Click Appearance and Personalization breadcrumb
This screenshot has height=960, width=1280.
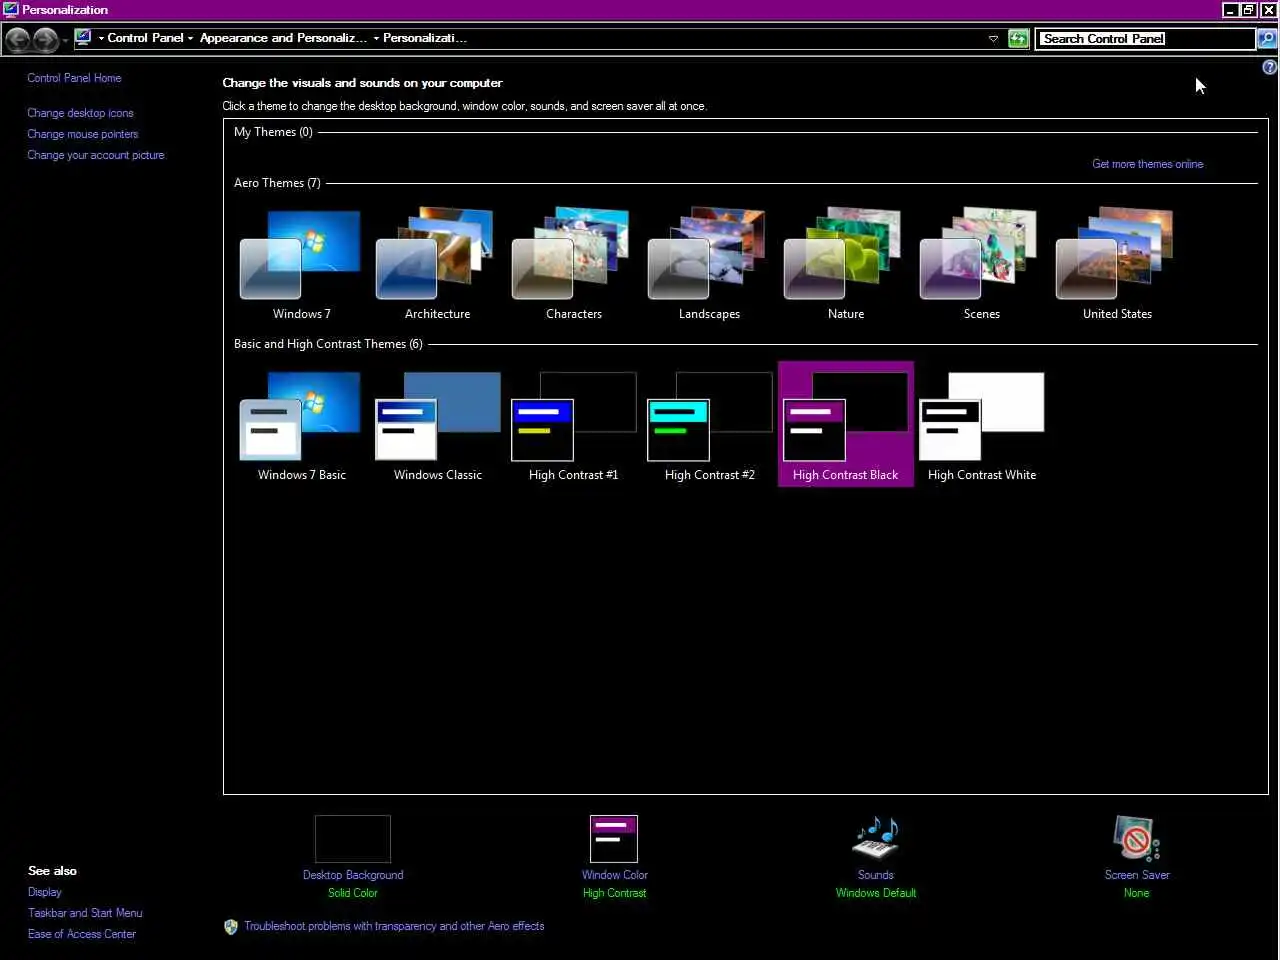click(x=283, y=38)
